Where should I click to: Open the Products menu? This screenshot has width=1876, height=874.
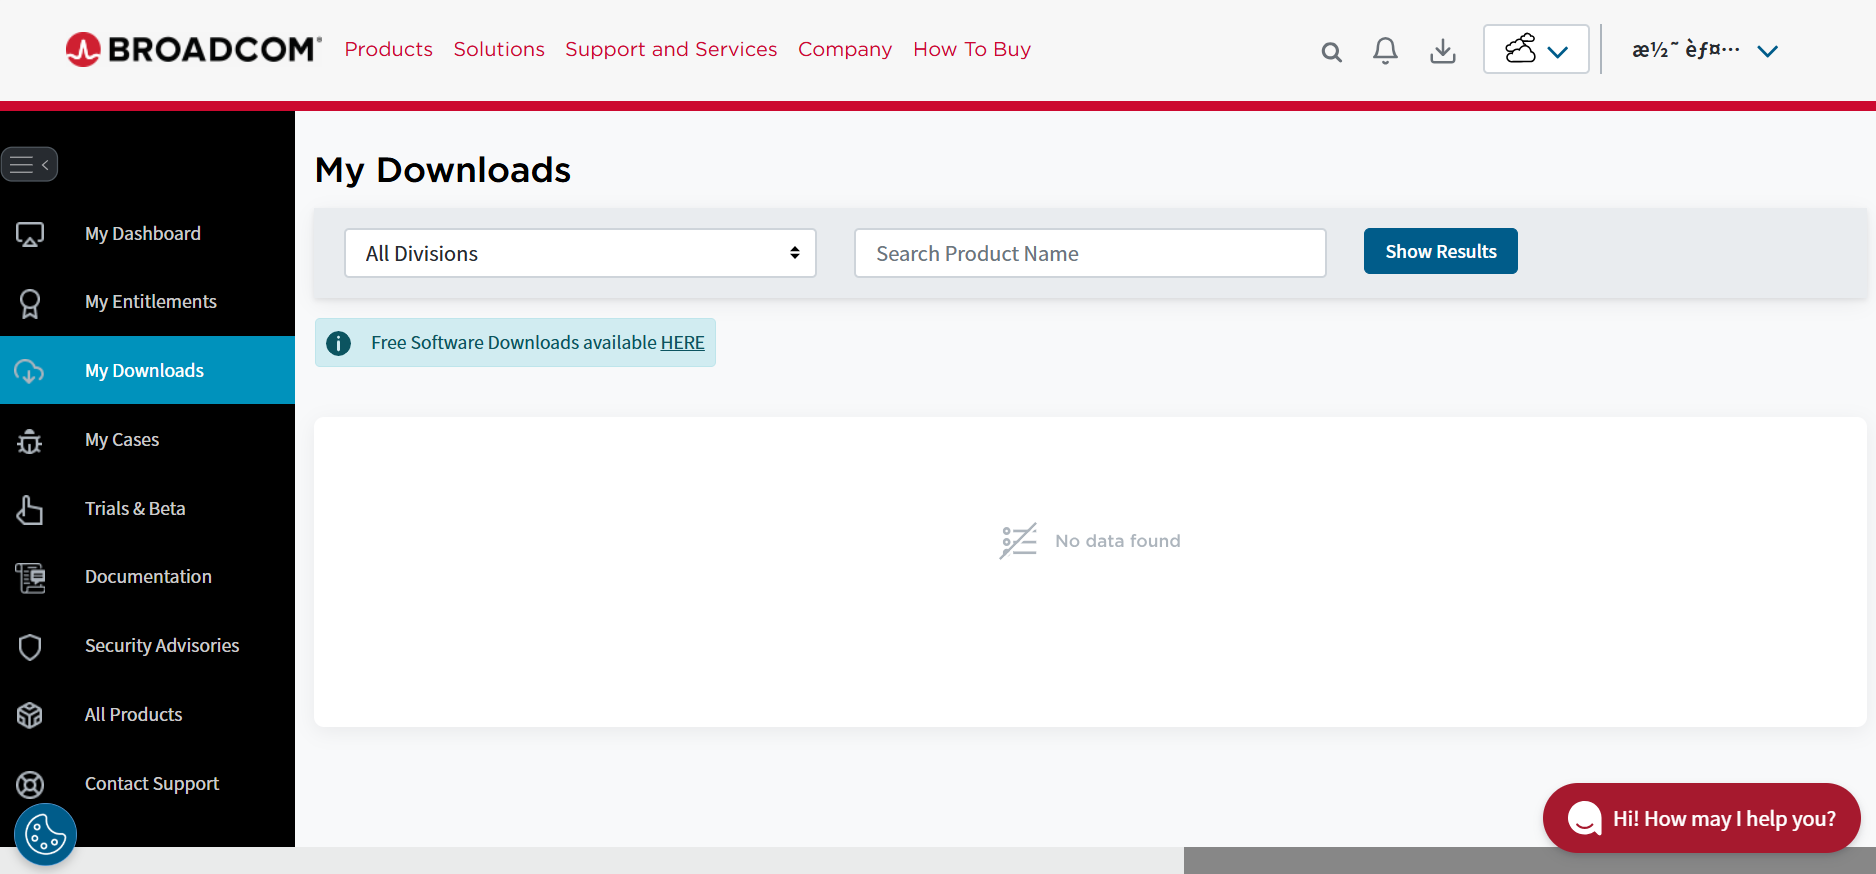point(389,49)
